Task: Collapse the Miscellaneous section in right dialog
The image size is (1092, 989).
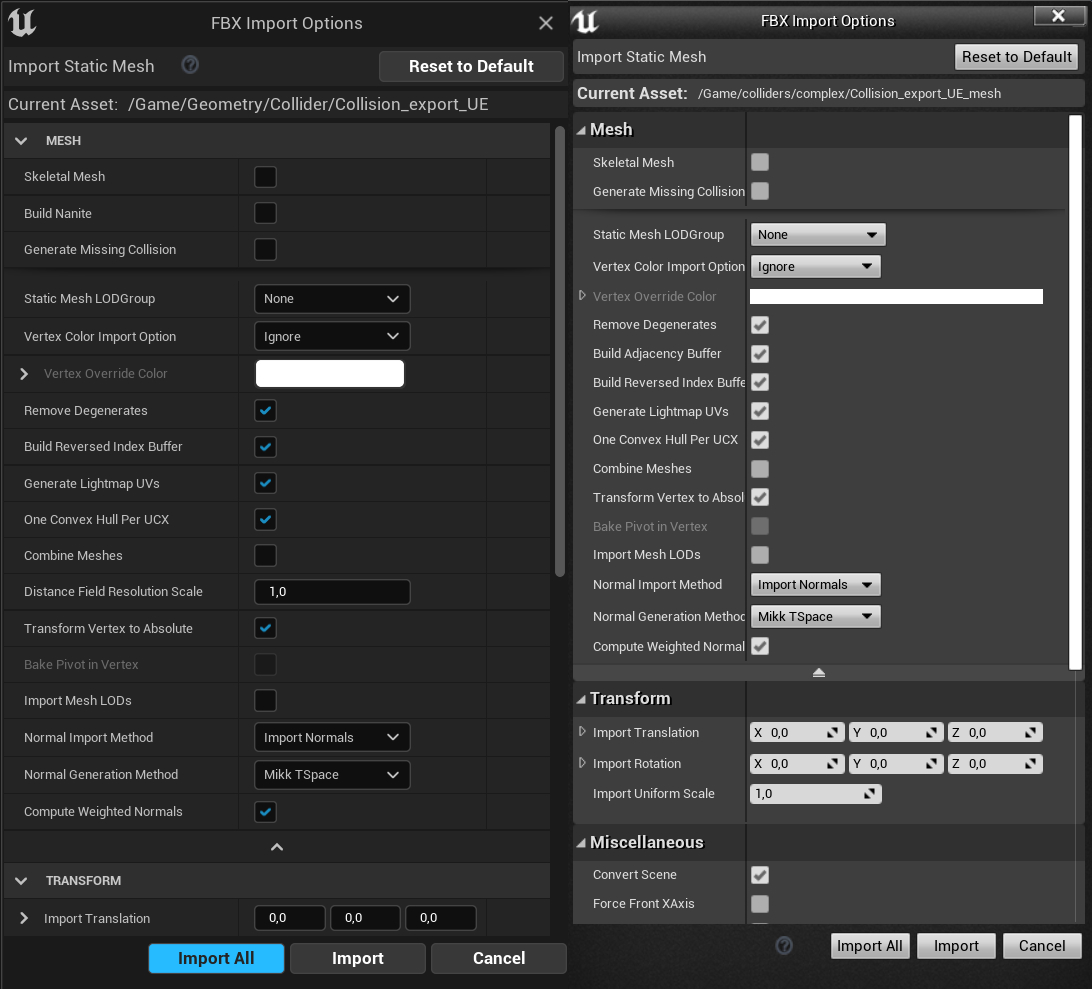Action: click(x=581, y=843)
